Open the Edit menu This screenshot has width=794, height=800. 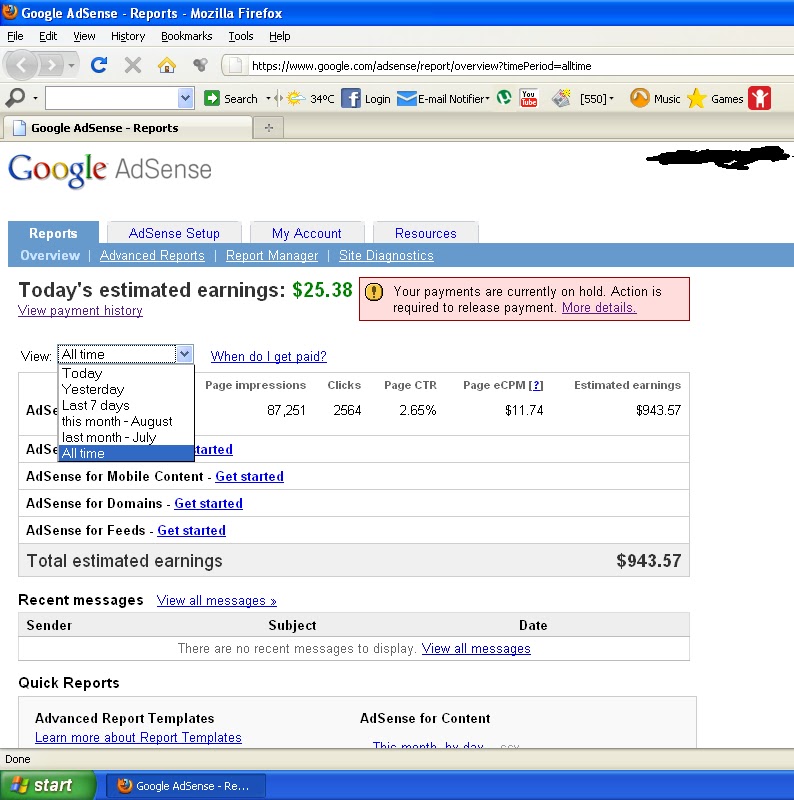point(48,36)
